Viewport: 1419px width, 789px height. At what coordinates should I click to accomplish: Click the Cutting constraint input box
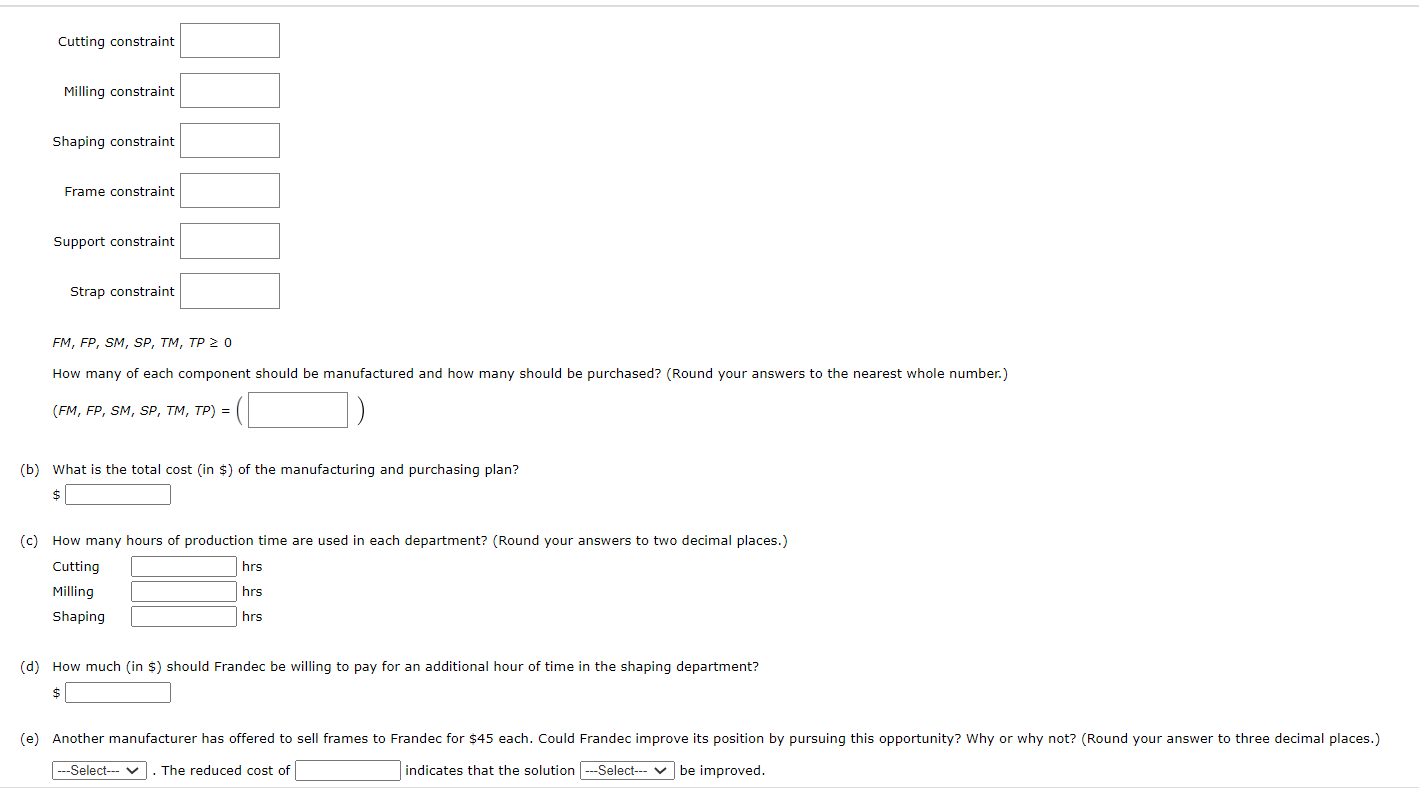(230, 41)
